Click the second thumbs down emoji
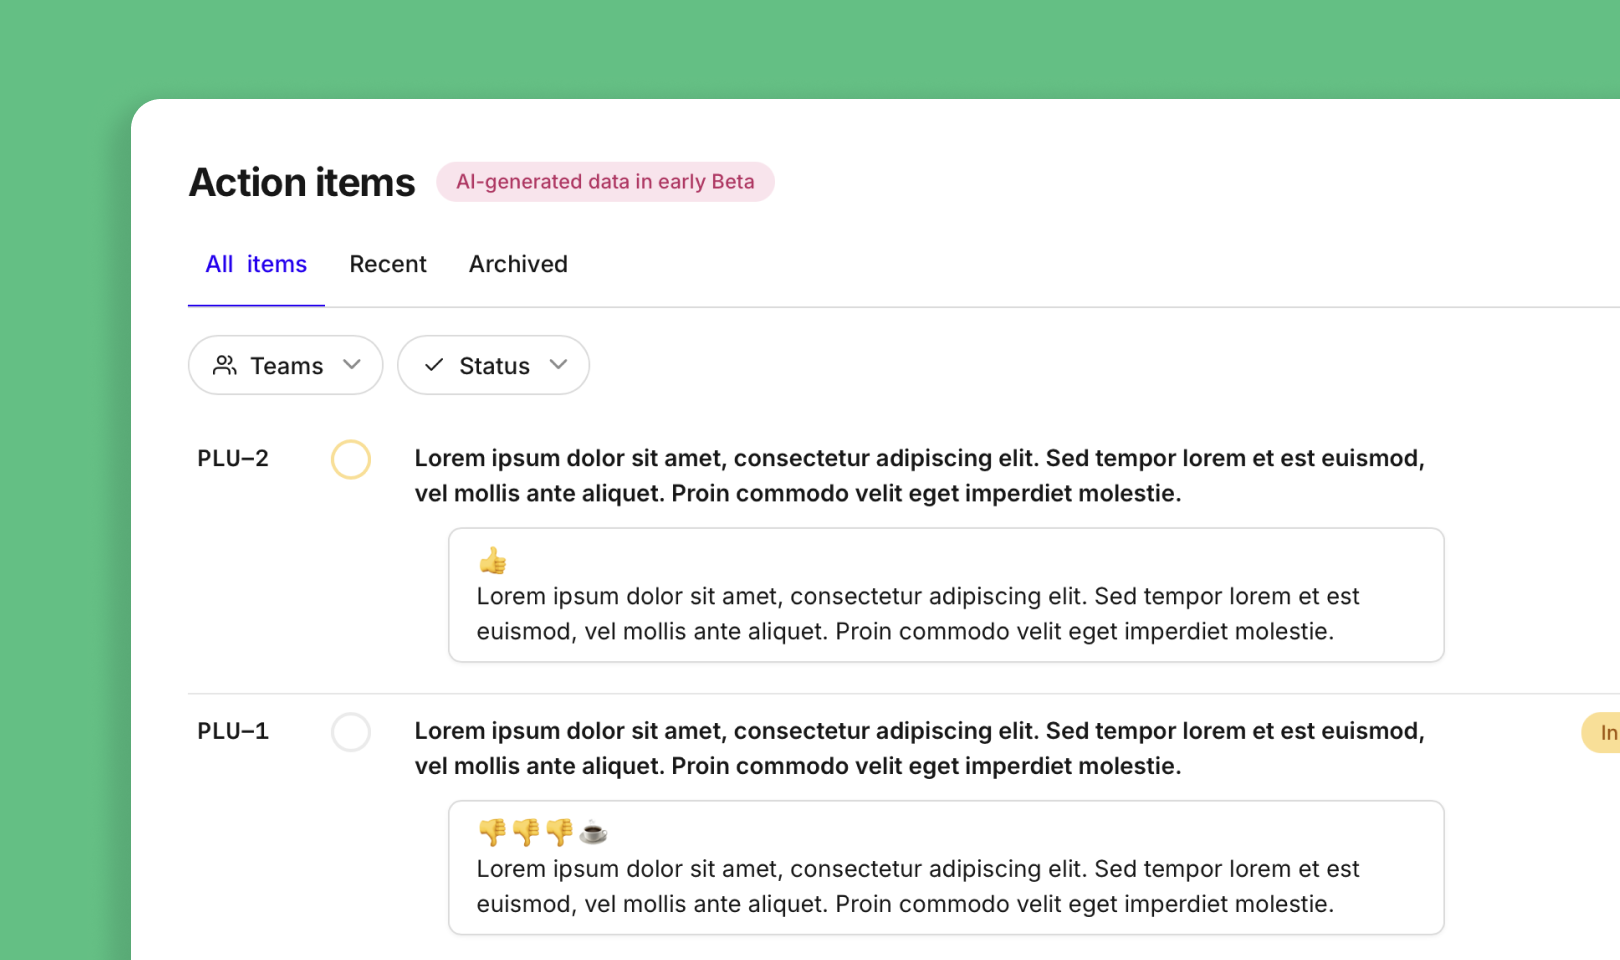Viewport: 1620px width, 960px height. coord(526,832)
